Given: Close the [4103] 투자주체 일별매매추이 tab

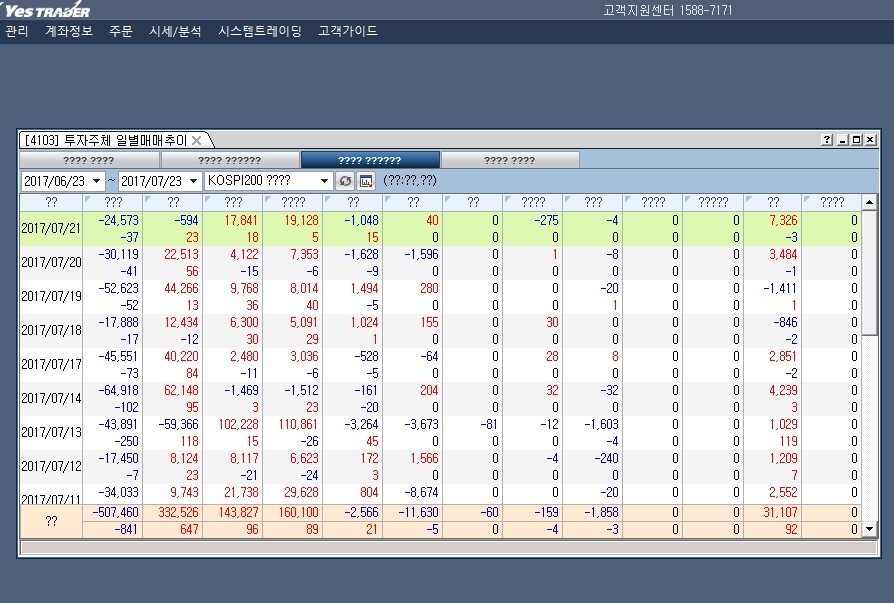Looking at the screenshot, I should click(197, 140).
